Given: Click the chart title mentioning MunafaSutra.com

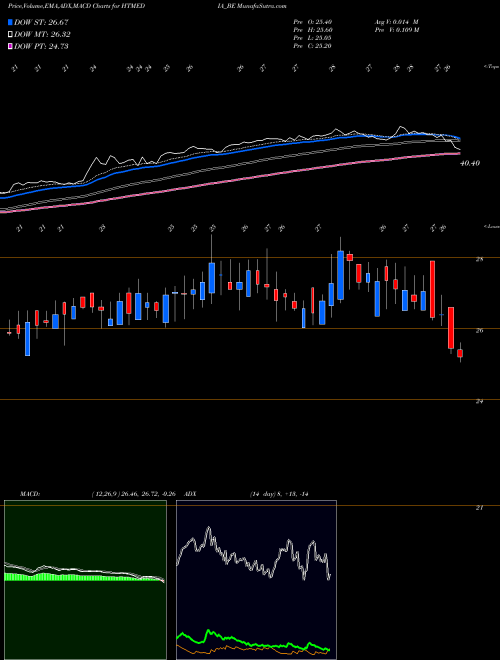Looking at the screenshot, I should click(x=147, y=6).
